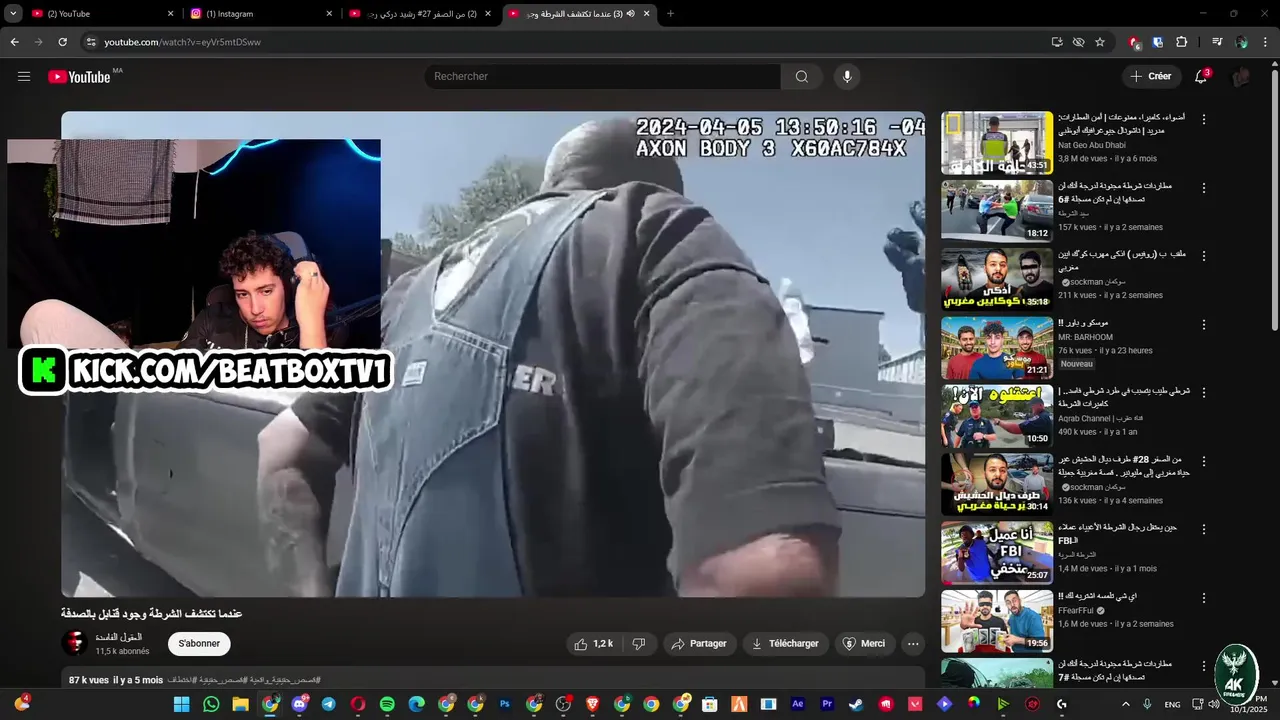
Task: Subscribe with the S'abonner button
Action: [199, 644]
